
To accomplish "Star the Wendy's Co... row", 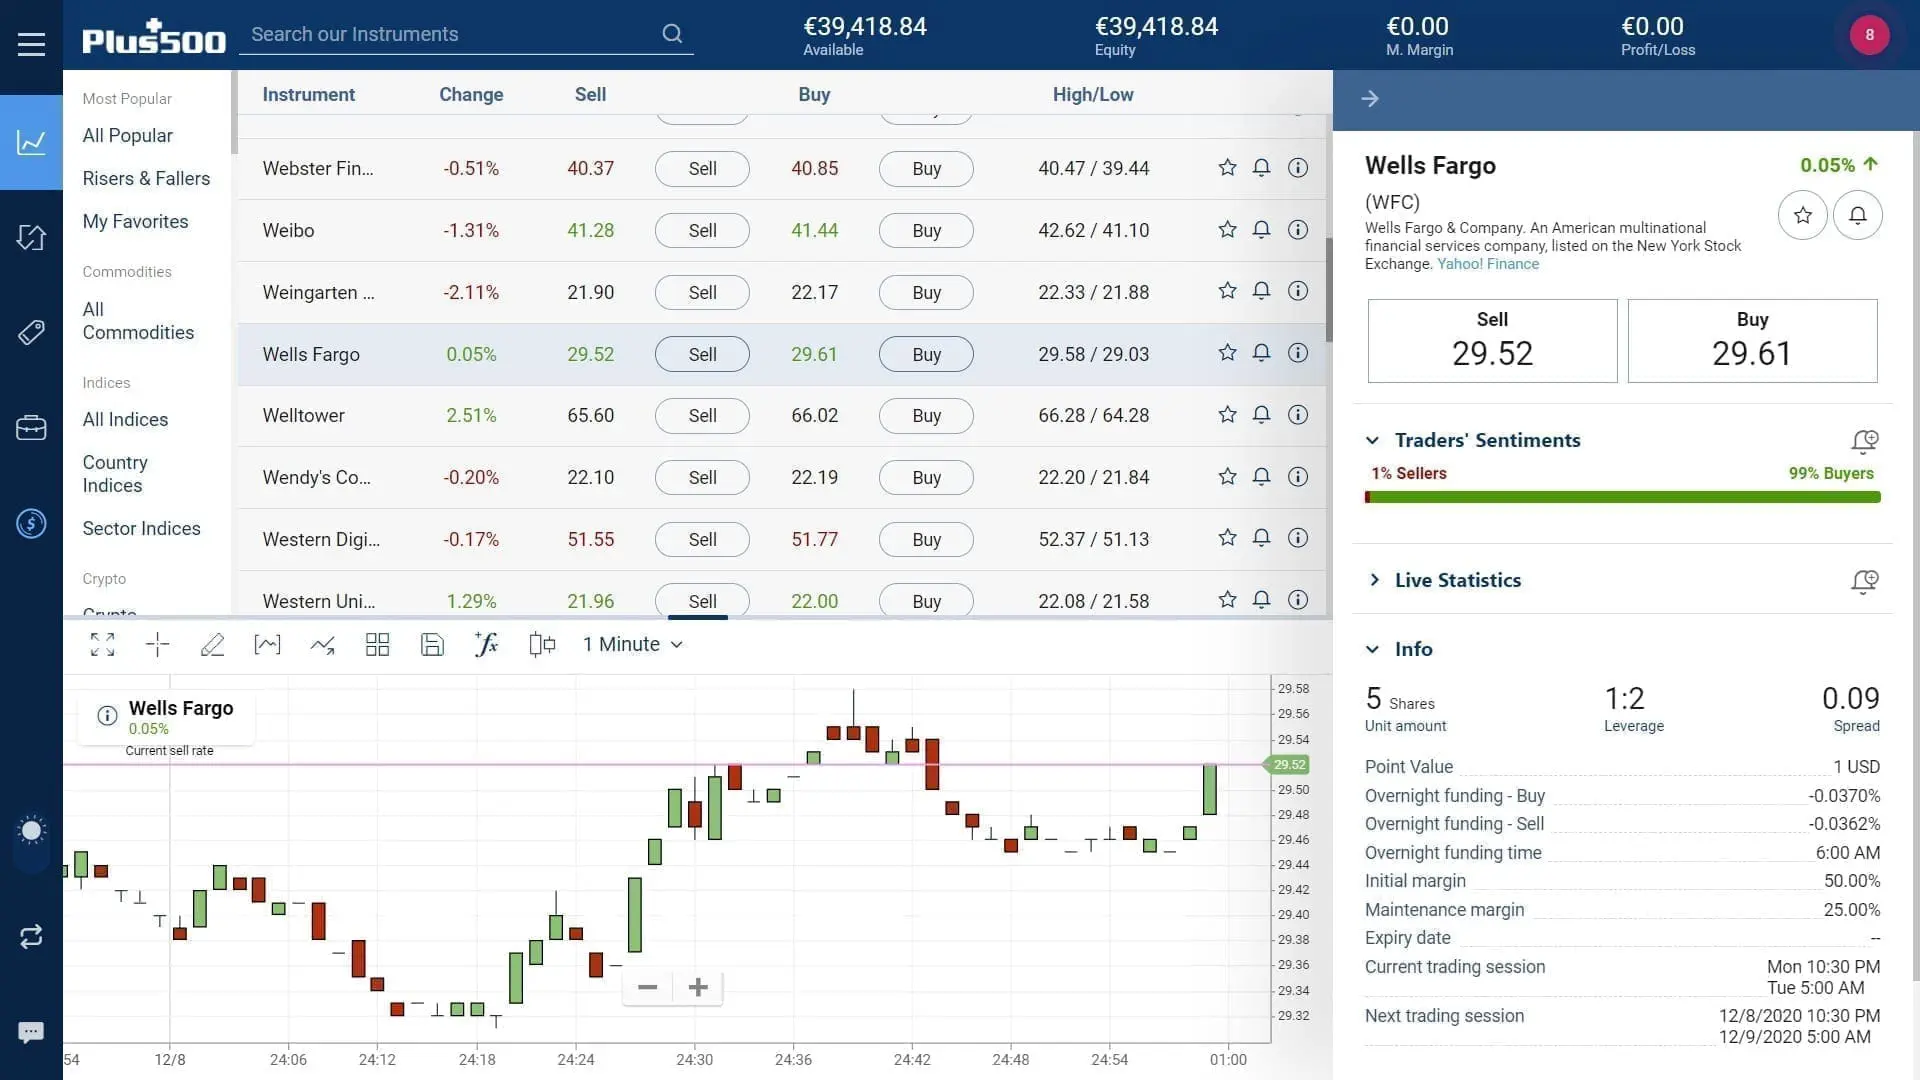I will pos(1227,477).
